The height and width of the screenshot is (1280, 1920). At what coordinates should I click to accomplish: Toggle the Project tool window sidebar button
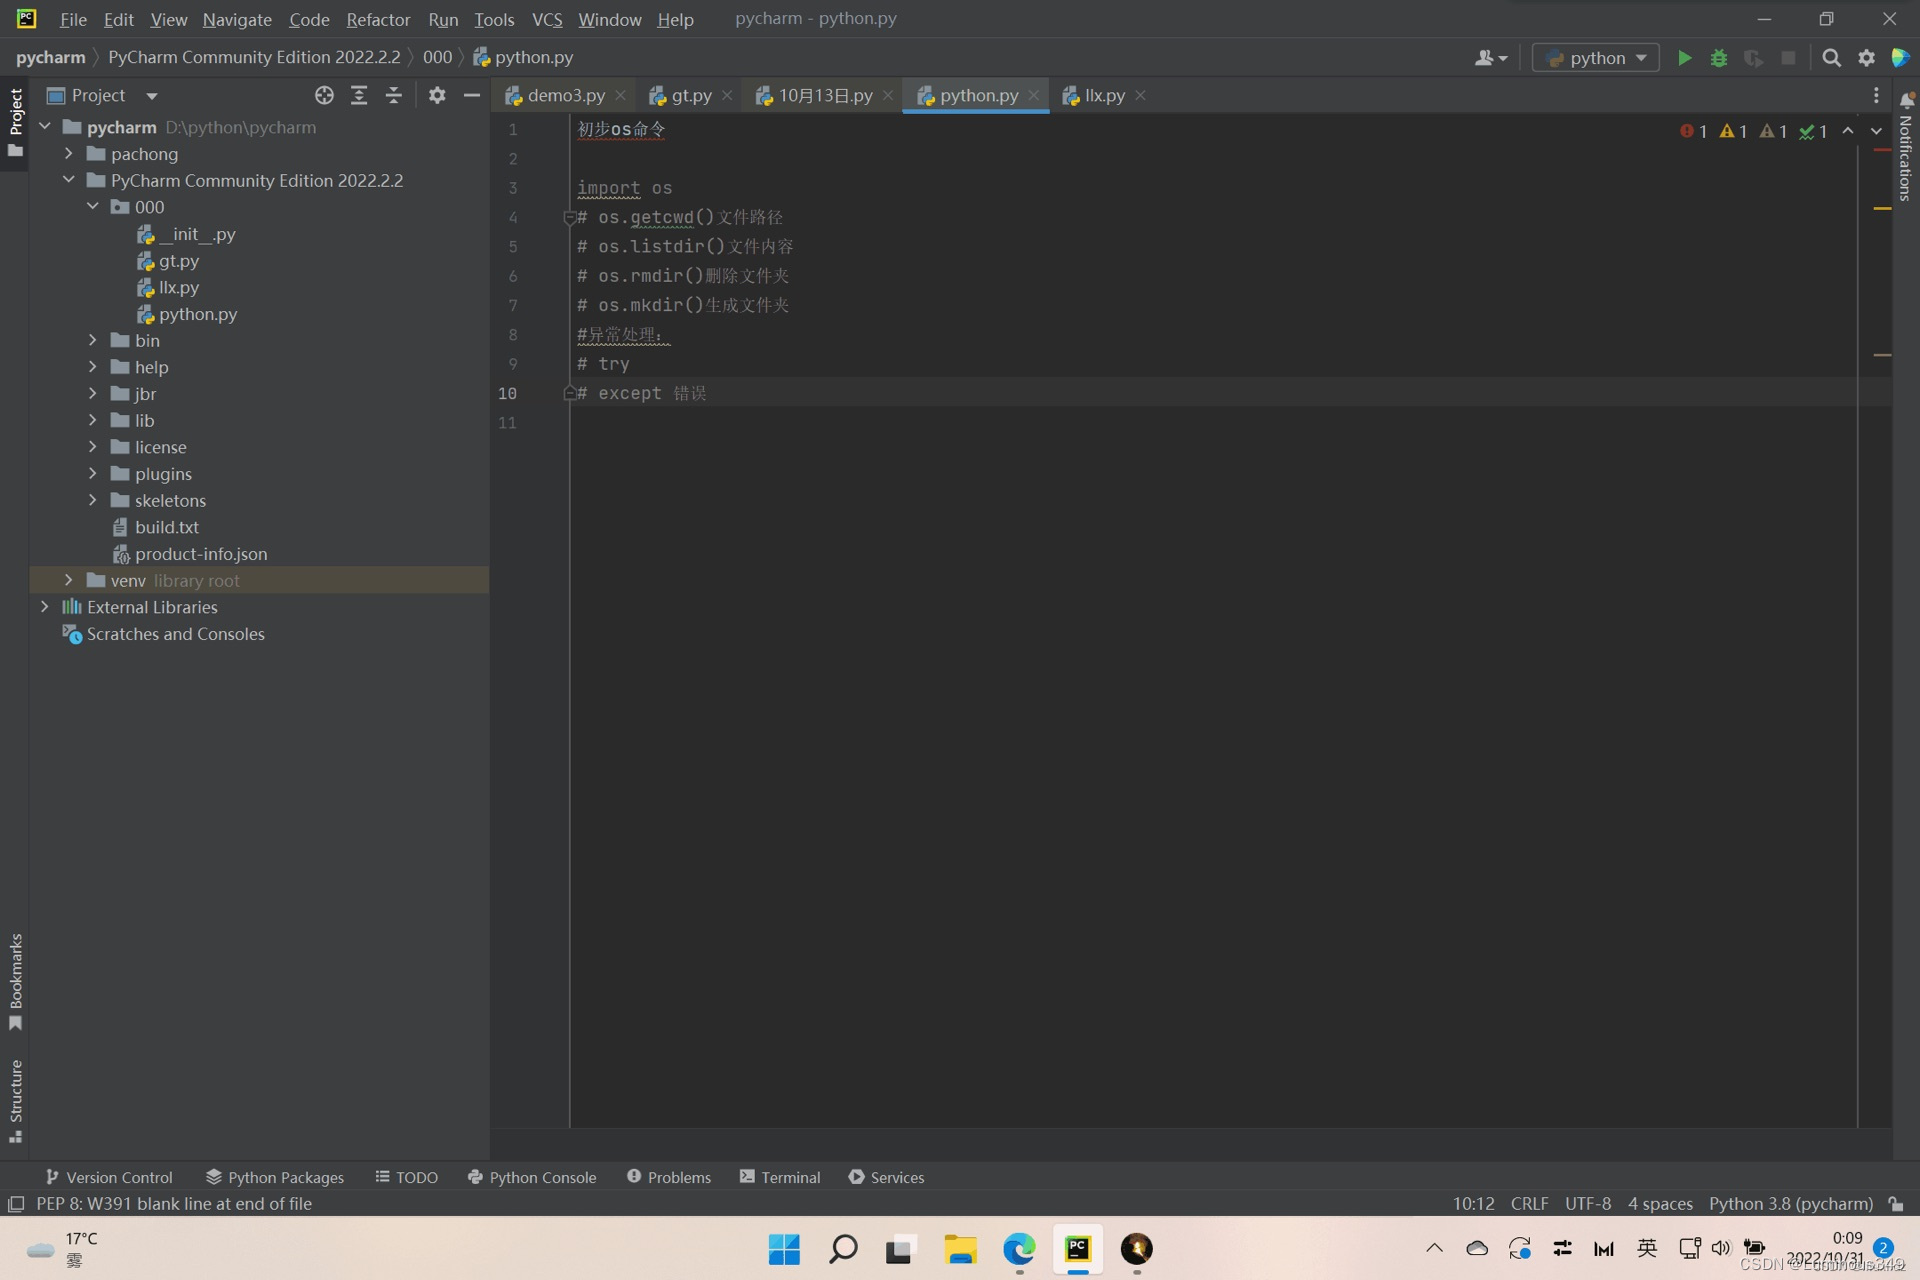(x=15, y=120)
